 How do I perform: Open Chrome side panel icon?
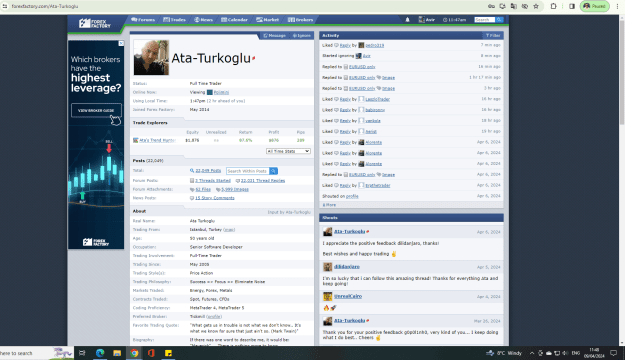point(572,6)
